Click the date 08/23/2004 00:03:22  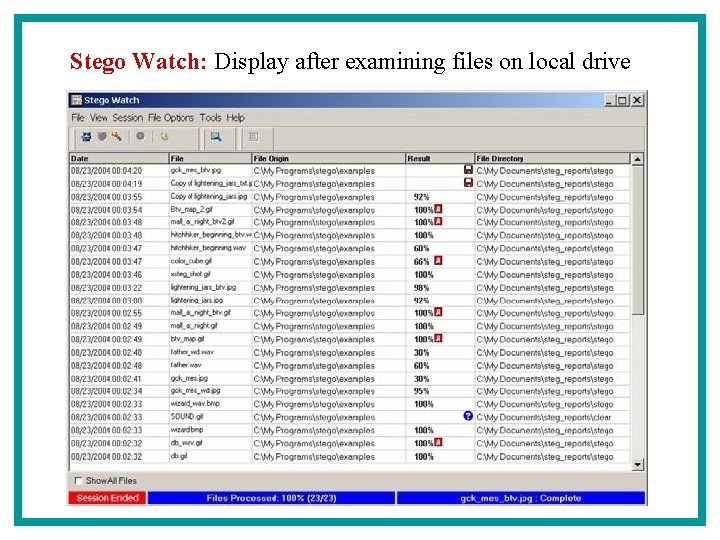(x=107, y=288)
